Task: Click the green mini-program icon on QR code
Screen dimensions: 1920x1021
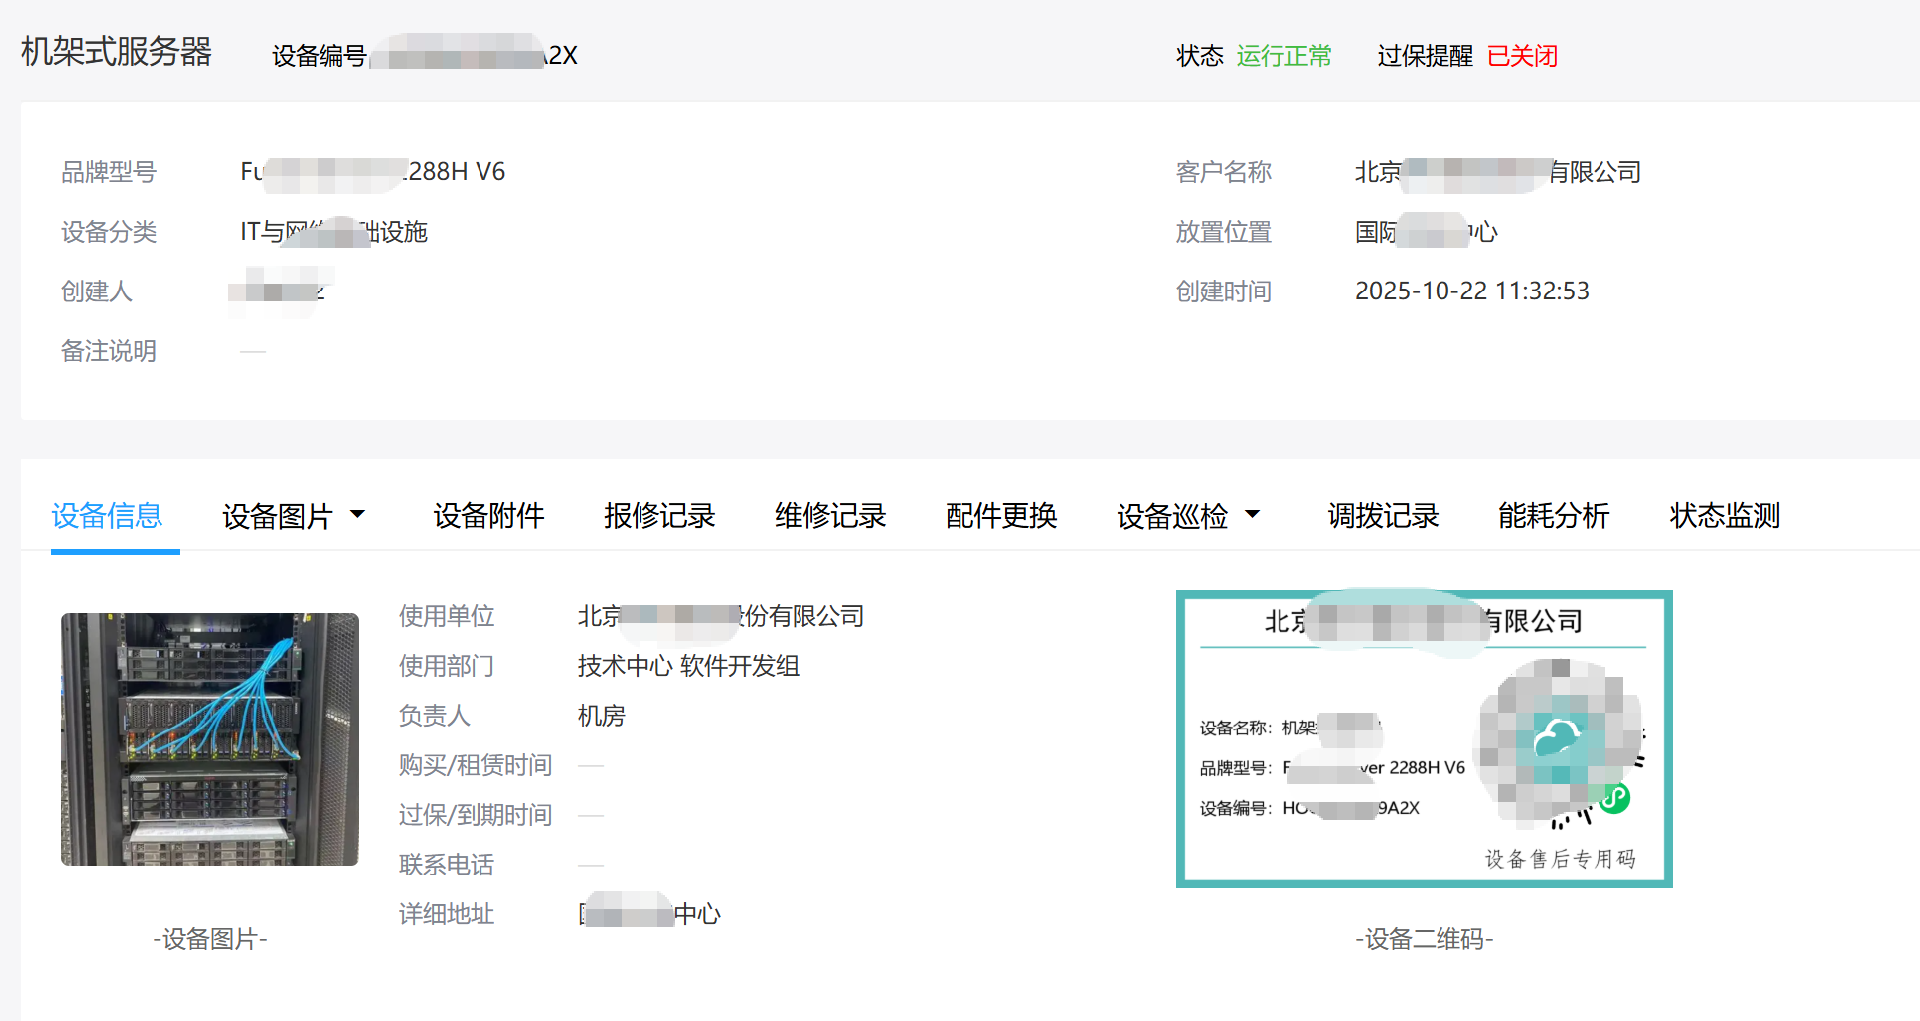Action: point(1614,798)
